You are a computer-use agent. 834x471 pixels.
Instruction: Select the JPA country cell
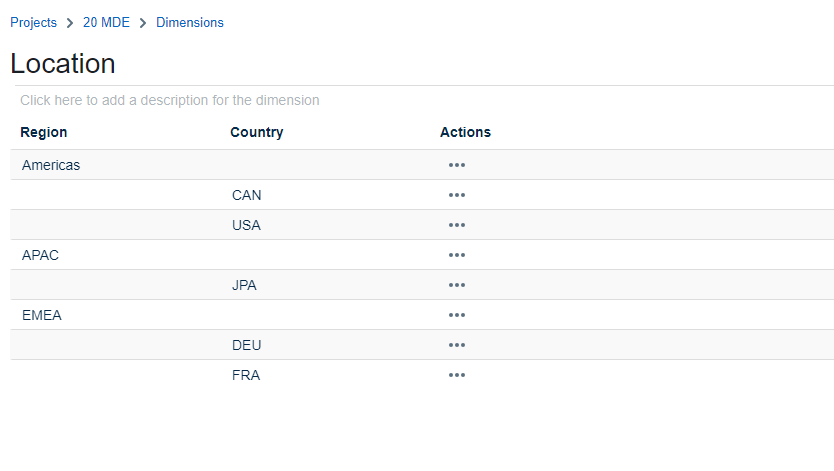[x=244, y=285]
